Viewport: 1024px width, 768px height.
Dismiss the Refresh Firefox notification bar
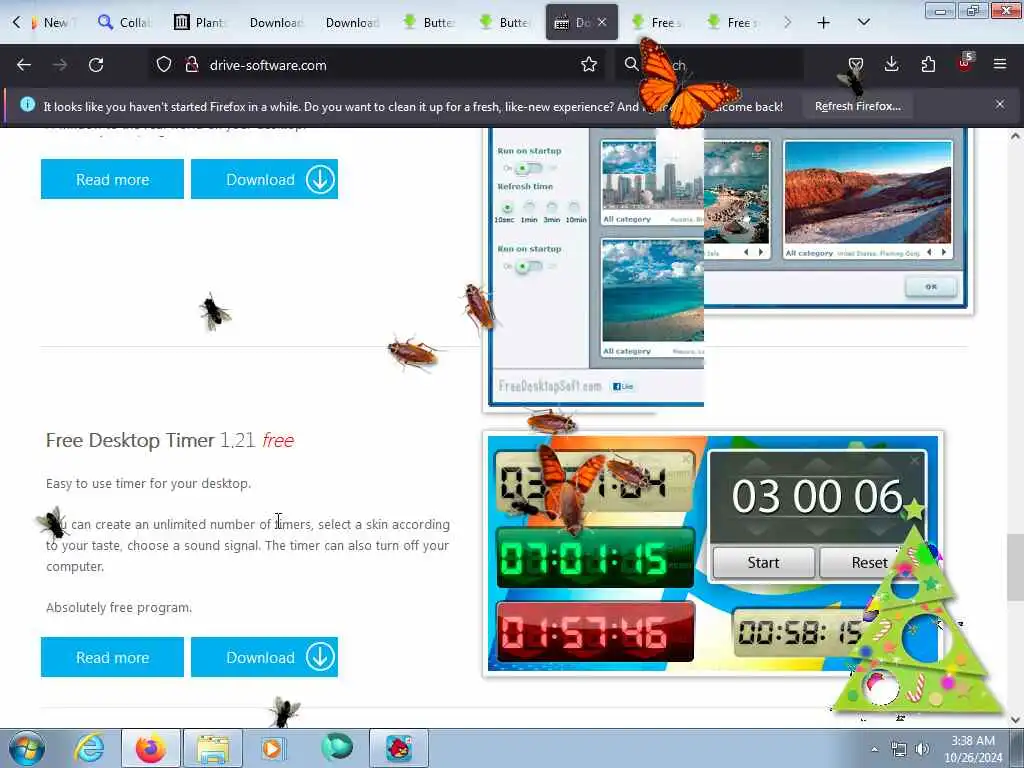1000,104
